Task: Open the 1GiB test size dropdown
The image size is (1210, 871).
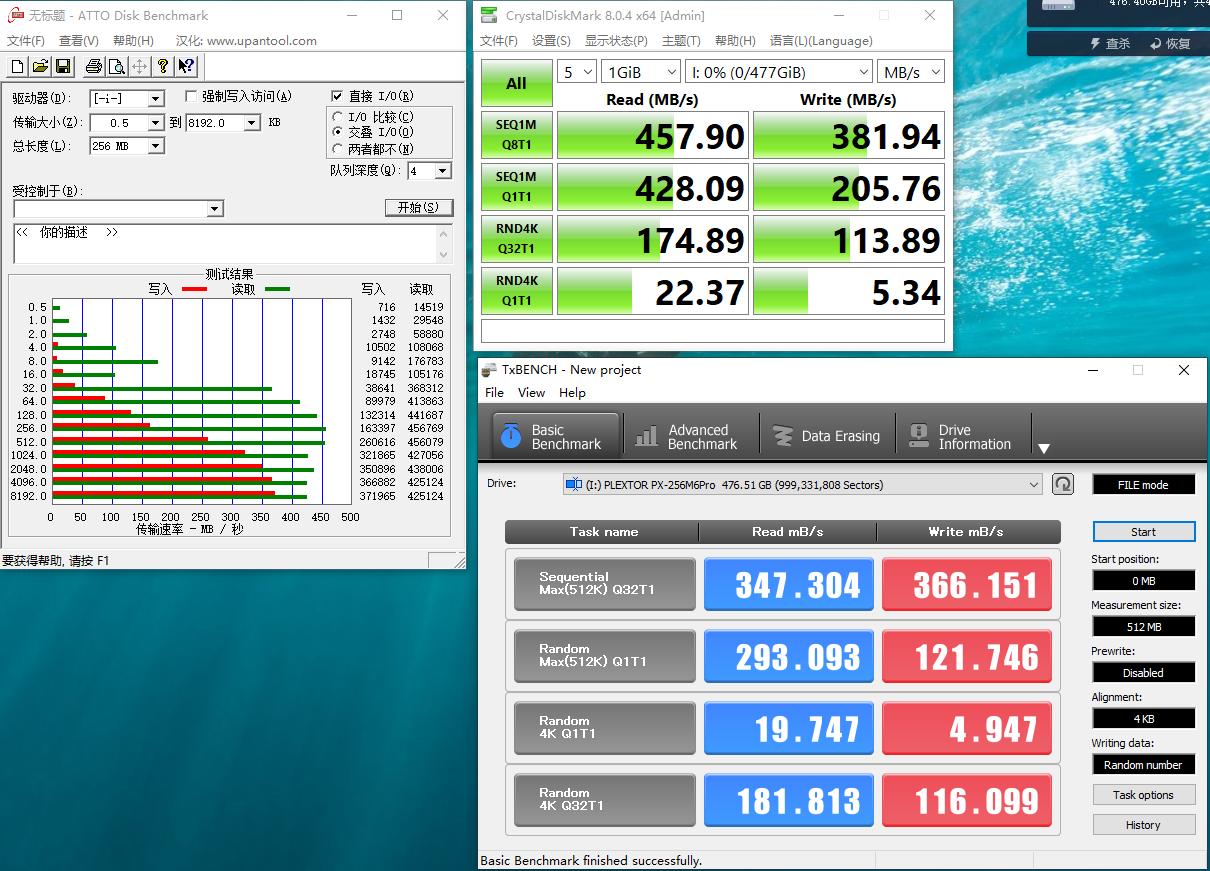Action: click(641, 72)
